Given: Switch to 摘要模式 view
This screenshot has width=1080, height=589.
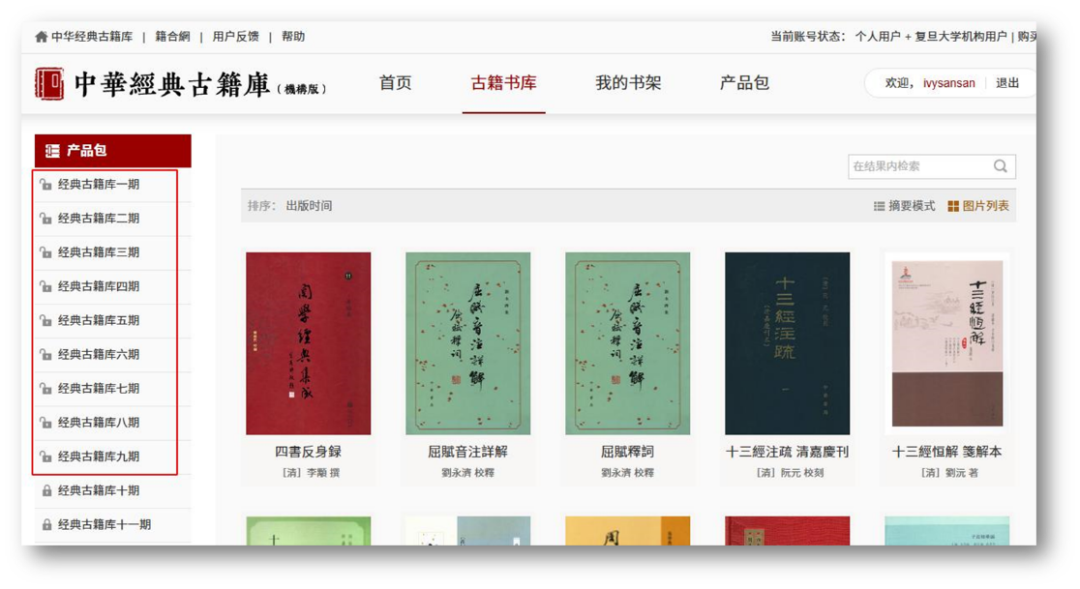Looking at the screenshot, I should [912, 206].
